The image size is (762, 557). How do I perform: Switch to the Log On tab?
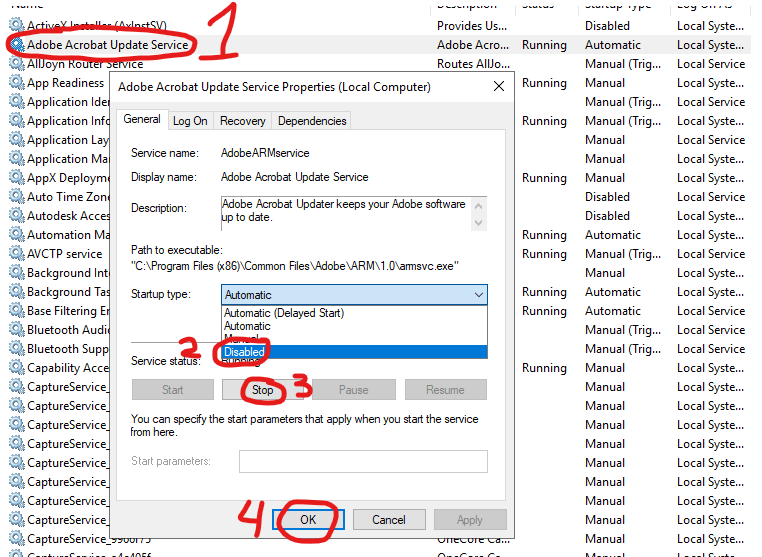[x=190, y=121]
